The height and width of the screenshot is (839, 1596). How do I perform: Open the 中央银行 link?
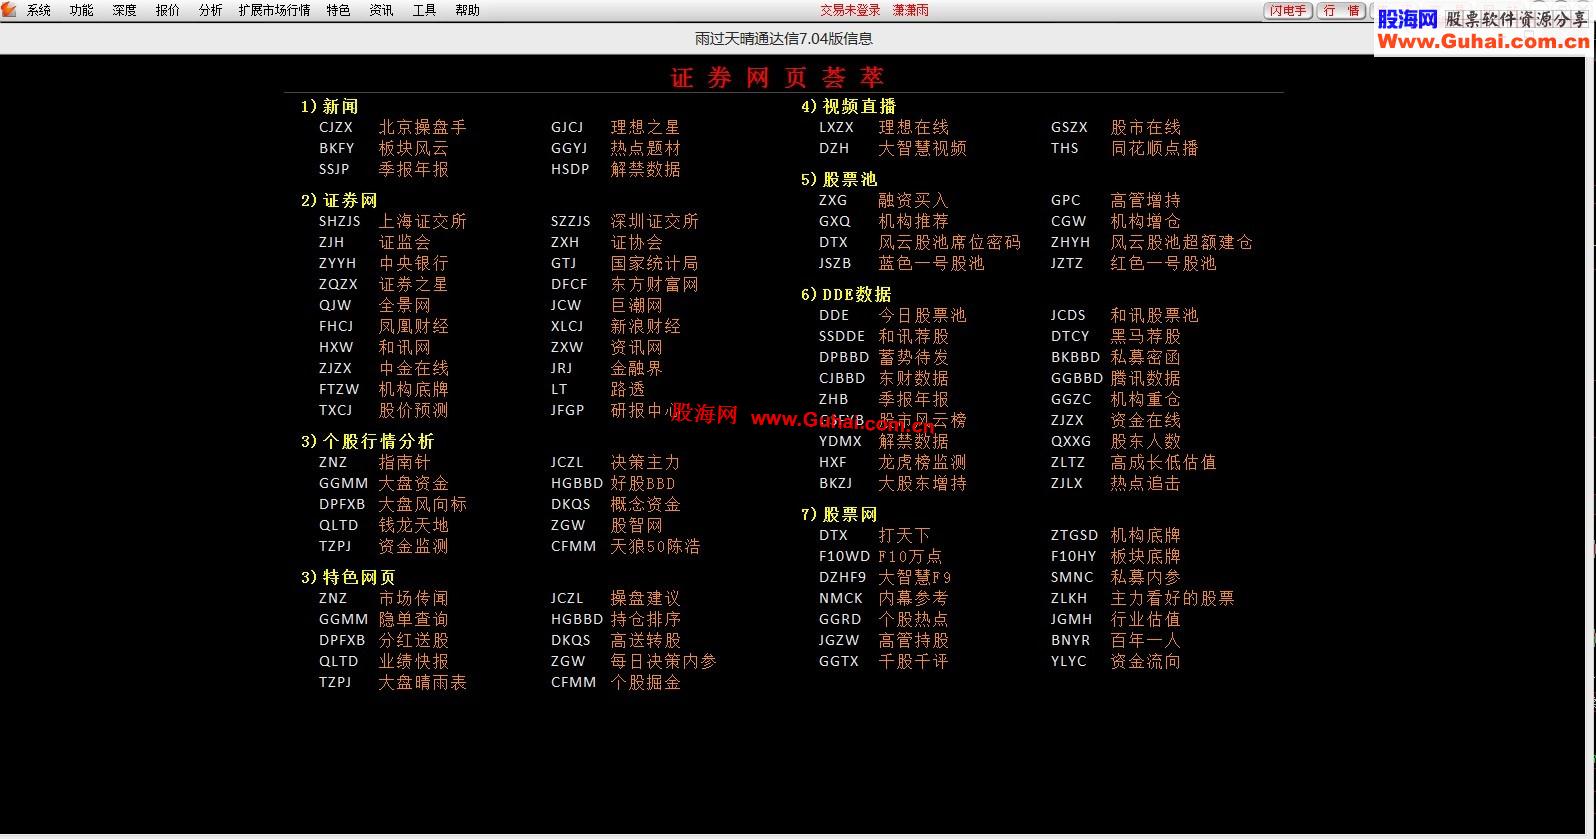[x=414, y=263]
